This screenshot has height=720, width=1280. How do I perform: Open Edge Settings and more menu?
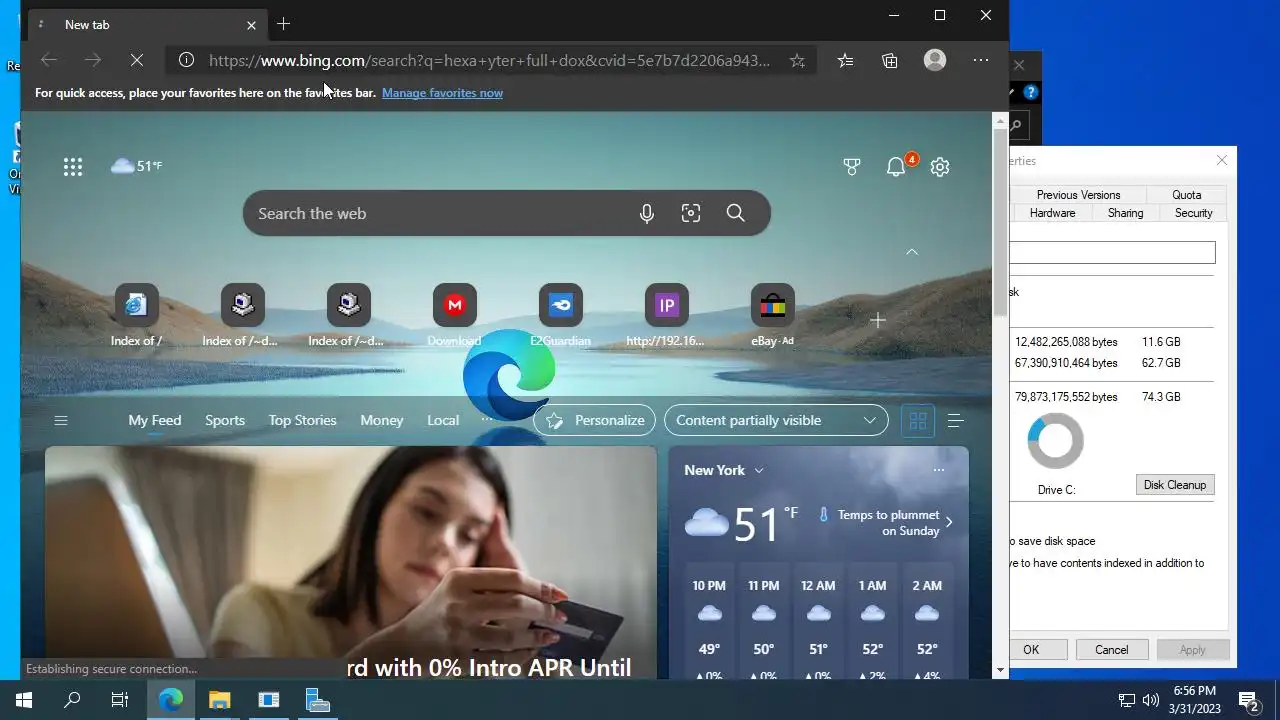click(981, 60)
